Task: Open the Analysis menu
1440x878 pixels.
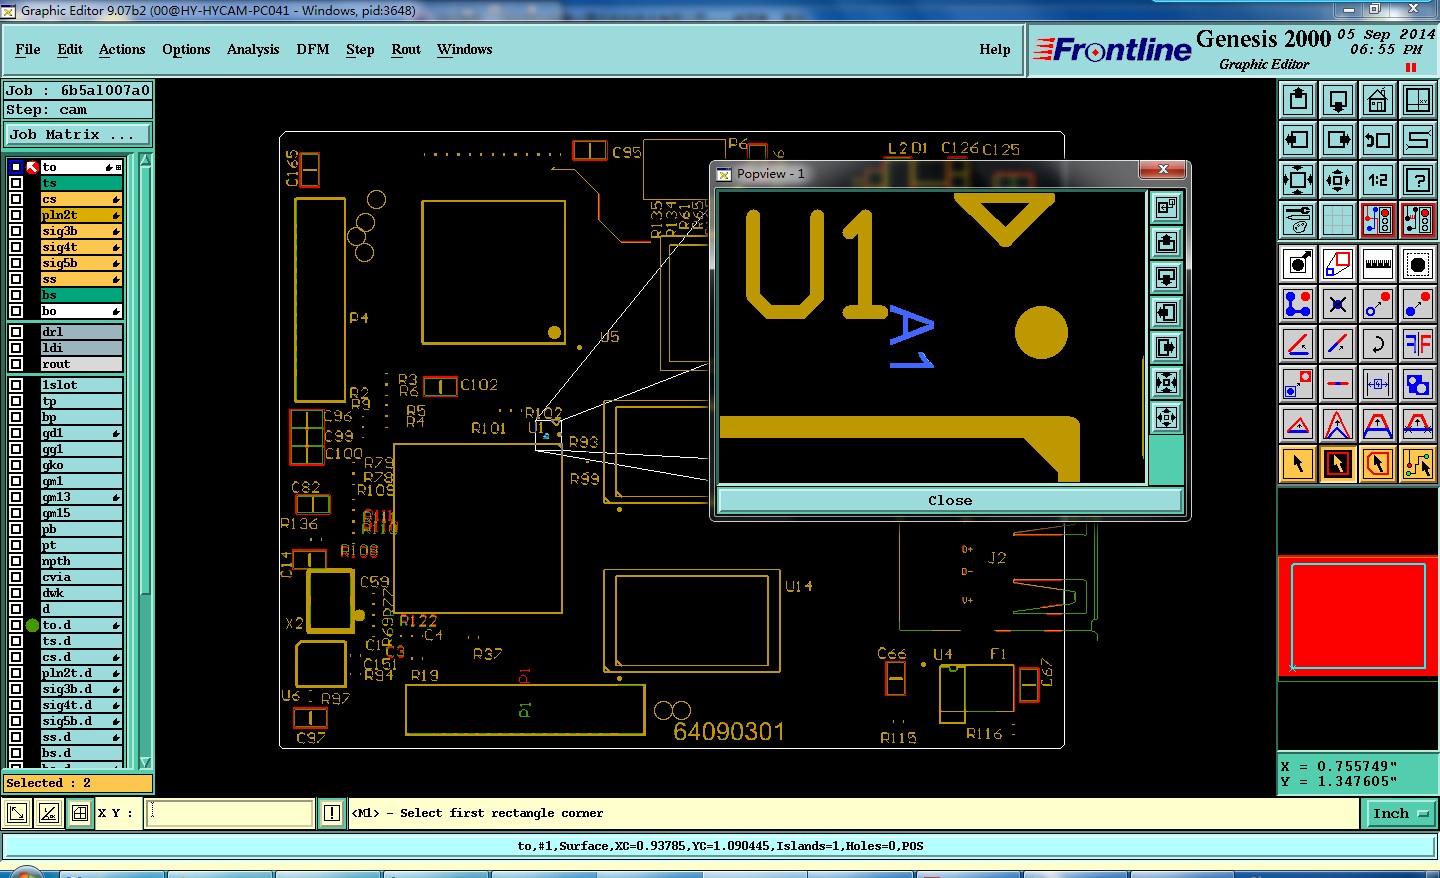Action: point(253,49)
